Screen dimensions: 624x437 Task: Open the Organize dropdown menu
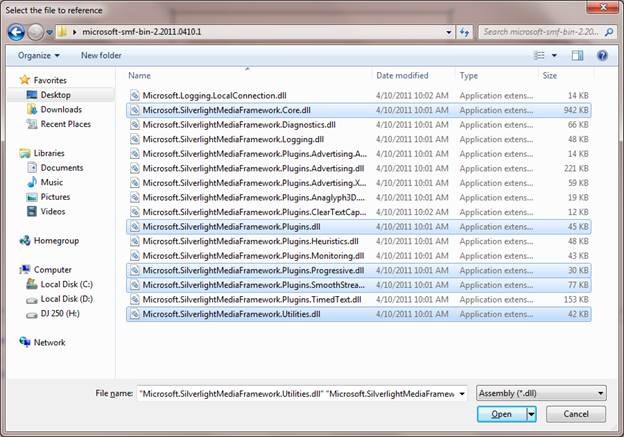39,55
